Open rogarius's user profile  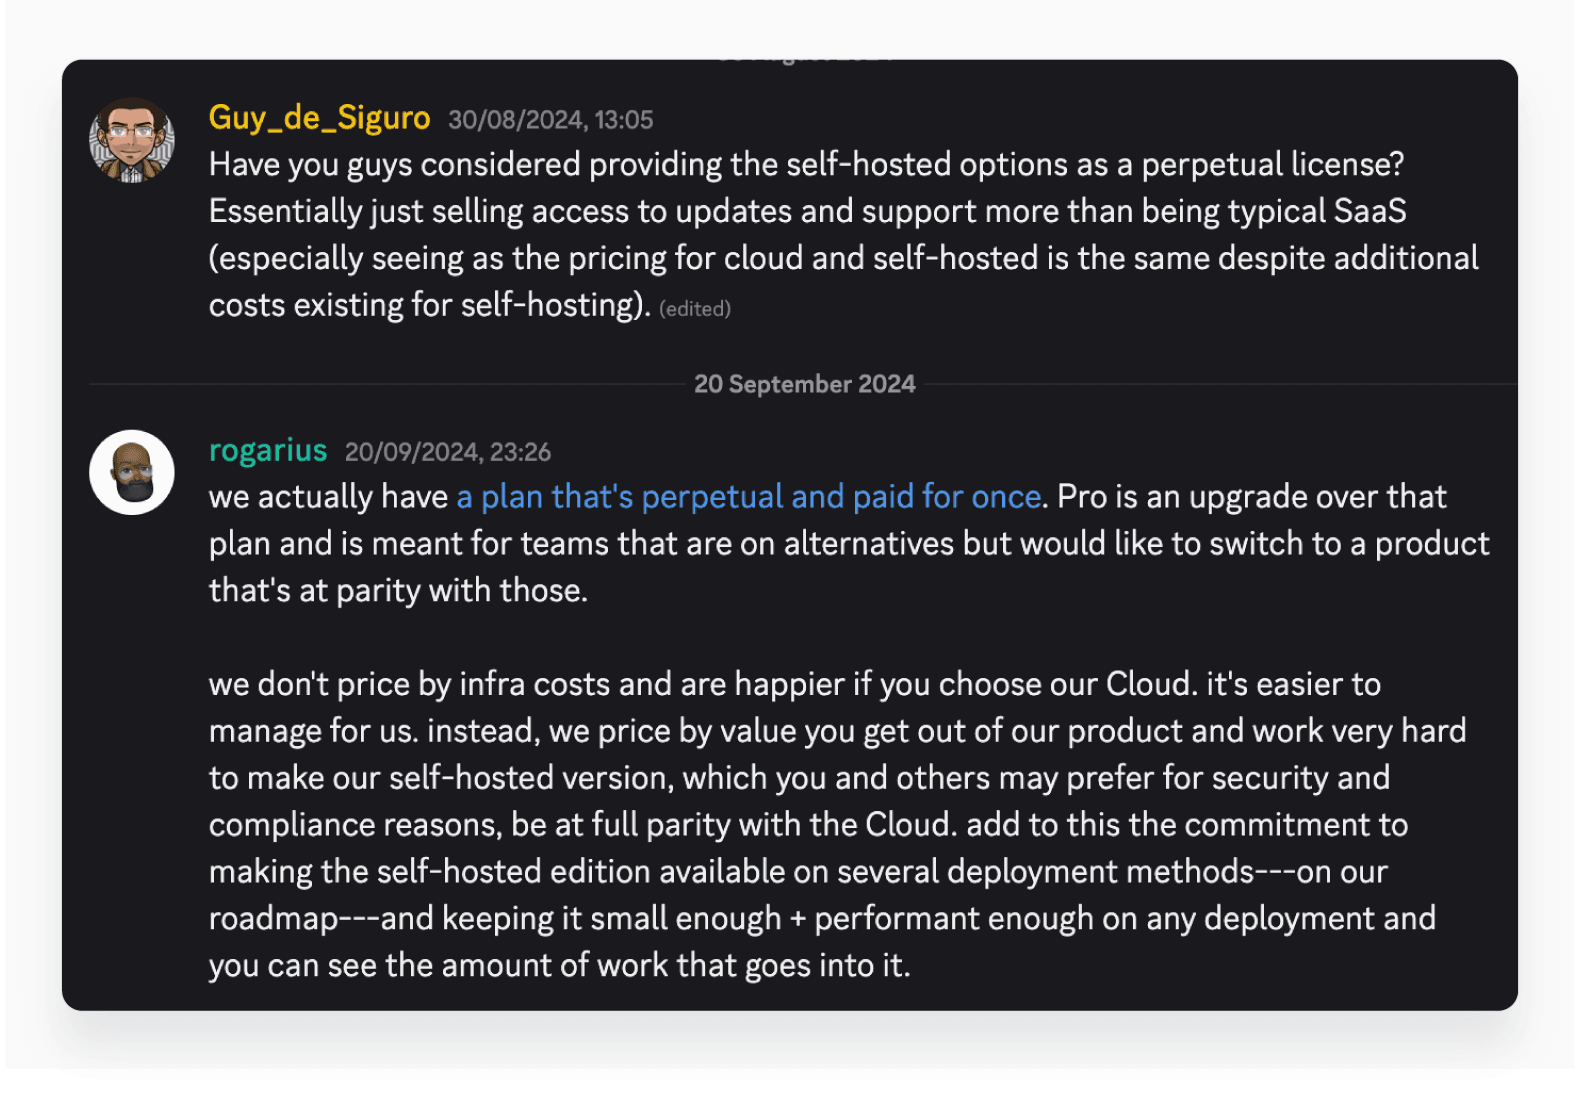pos(267,450)
